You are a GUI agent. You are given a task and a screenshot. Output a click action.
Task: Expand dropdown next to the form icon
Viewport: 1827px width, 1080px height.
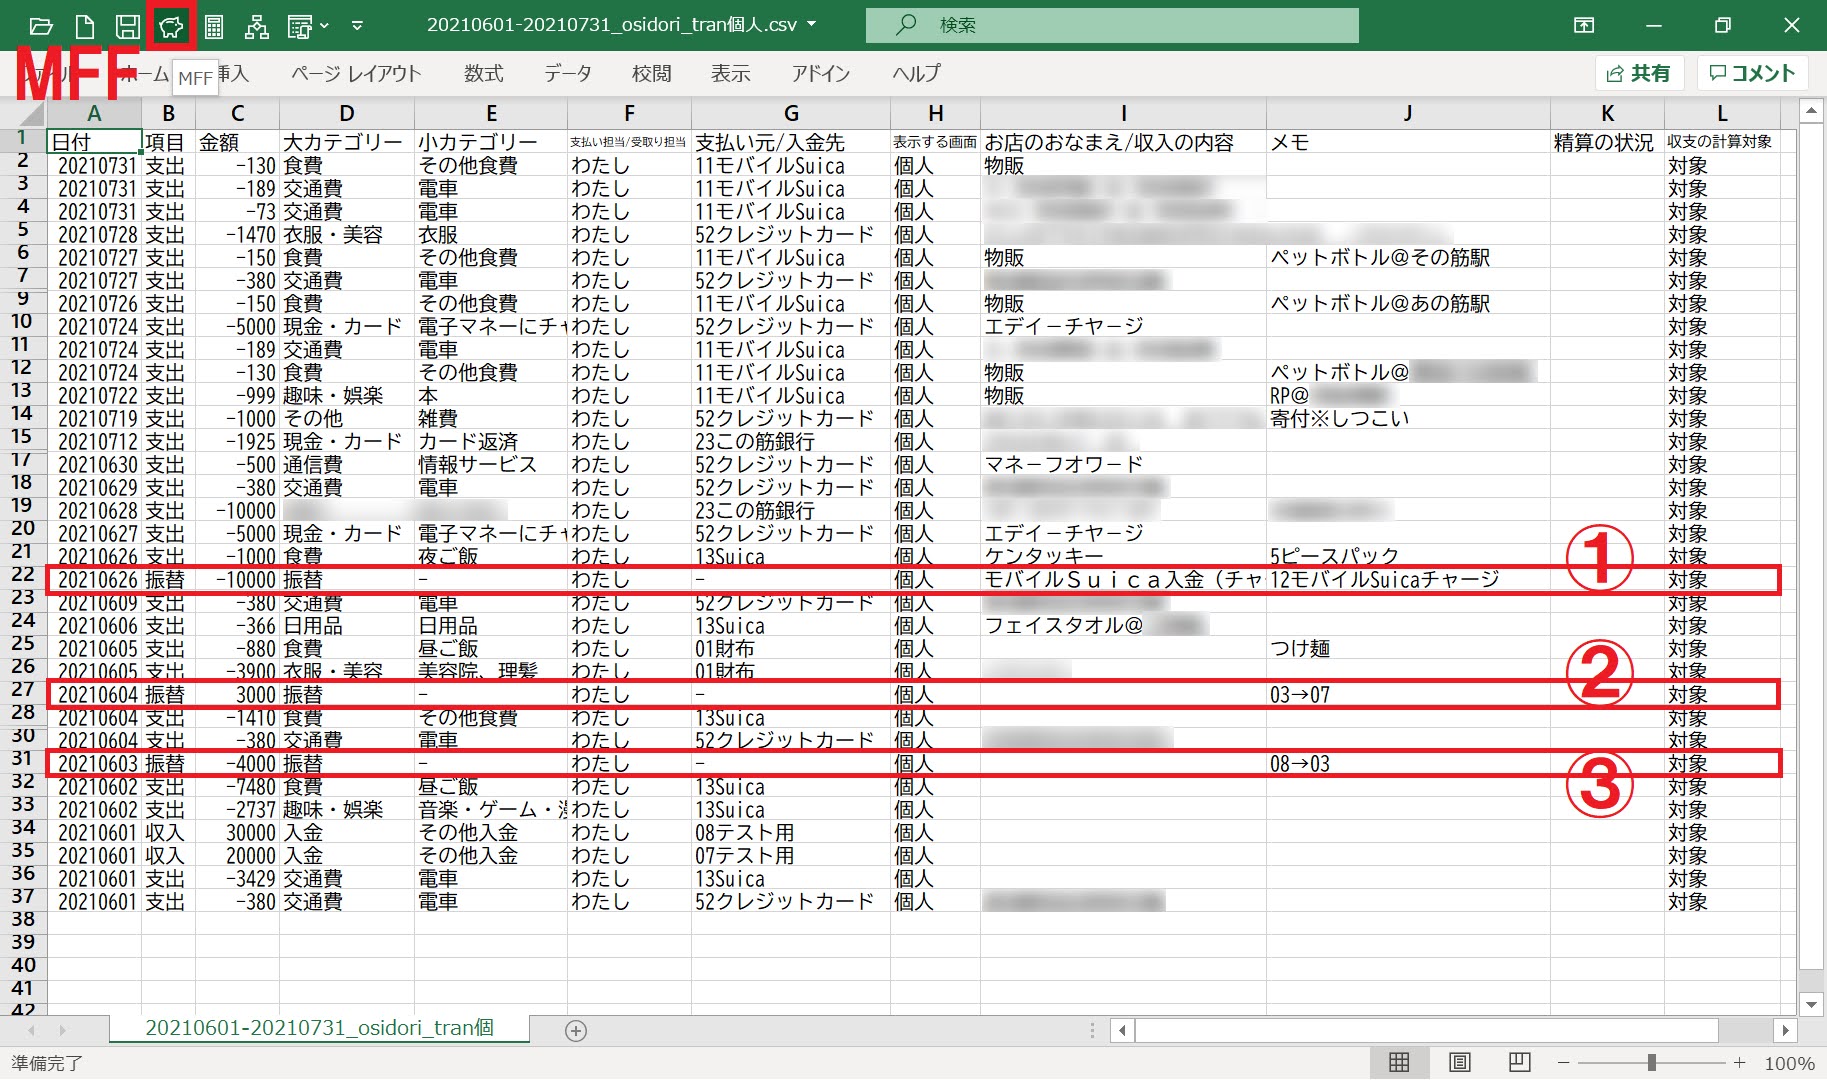tap(324, 26)
